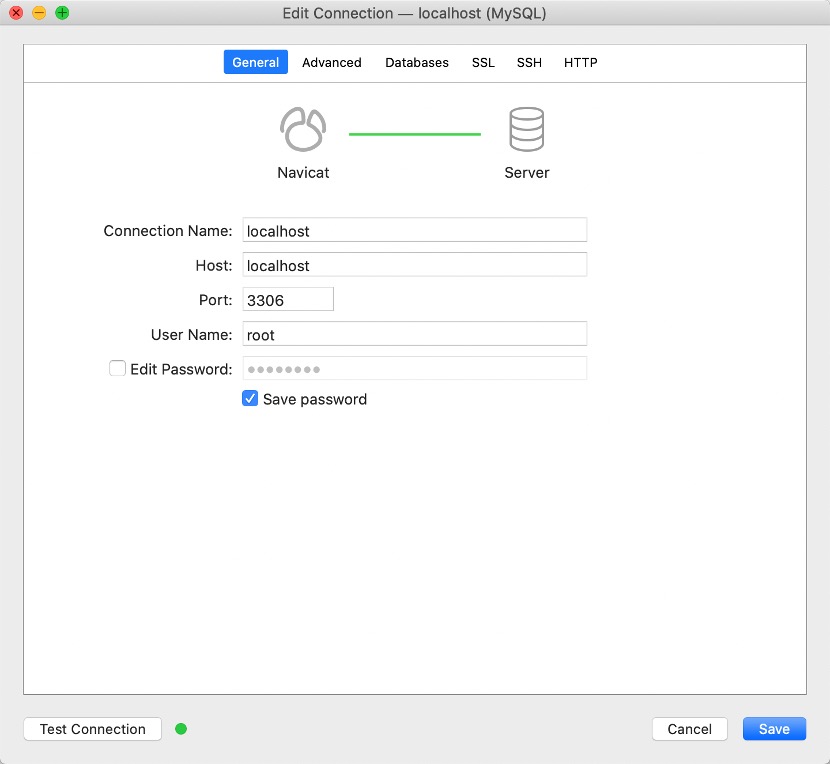Screen dimensions: 830x764
Task: Click the Port field showing 3306
Action: 288,299
